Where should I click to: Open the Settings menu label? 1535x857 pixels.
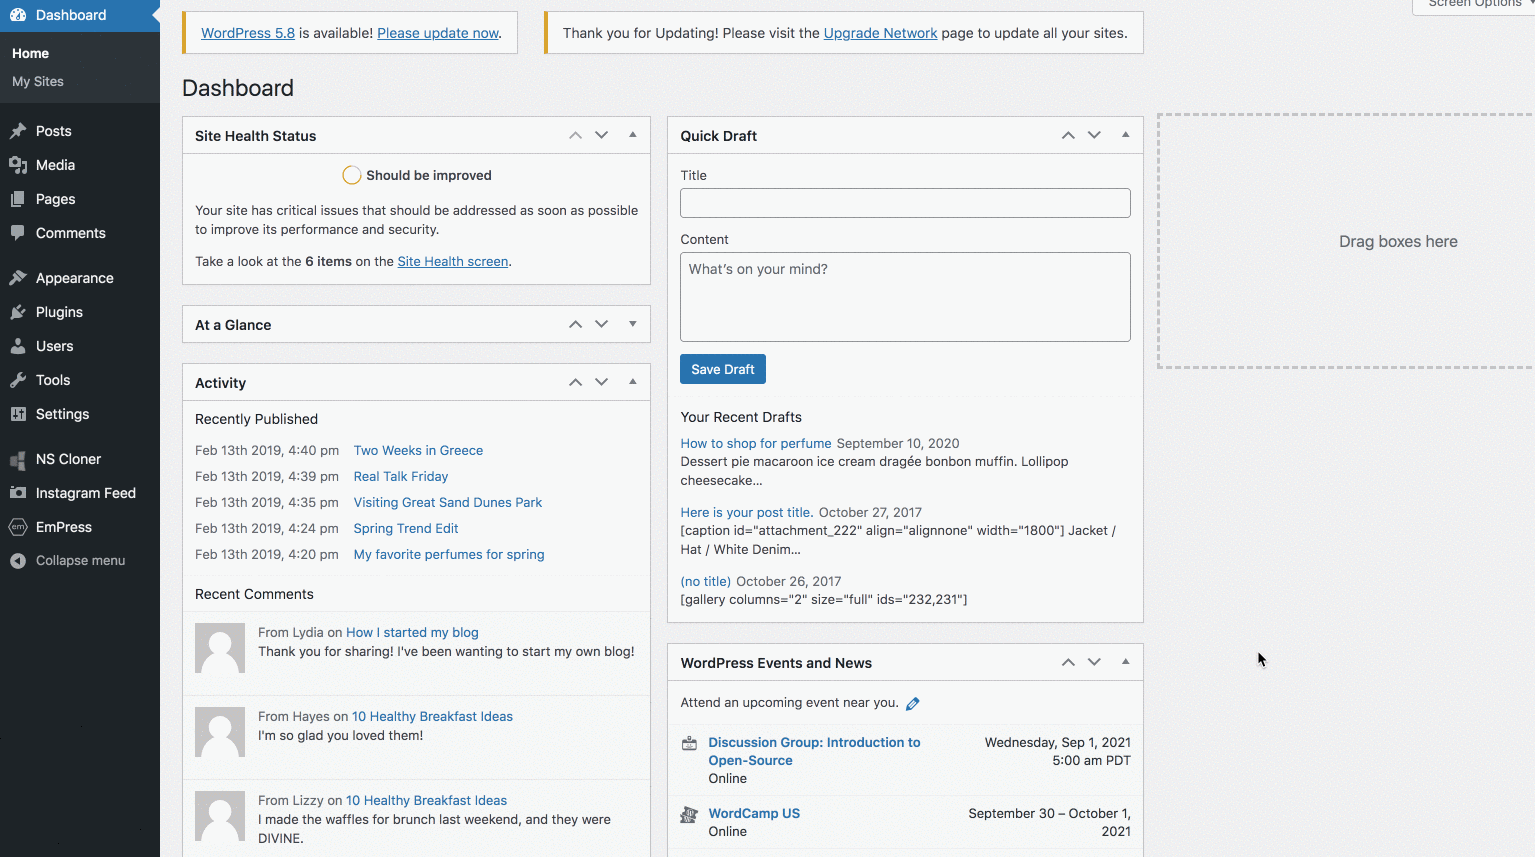point(62,414)
